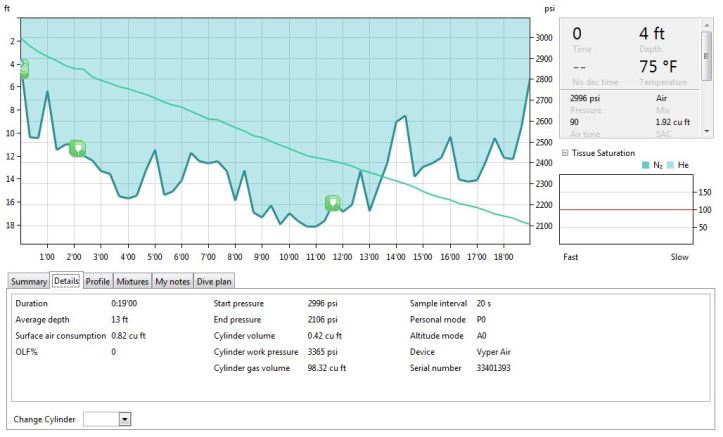Click the He legend color swatch
The image size is (723, 437).
[670, 165]
